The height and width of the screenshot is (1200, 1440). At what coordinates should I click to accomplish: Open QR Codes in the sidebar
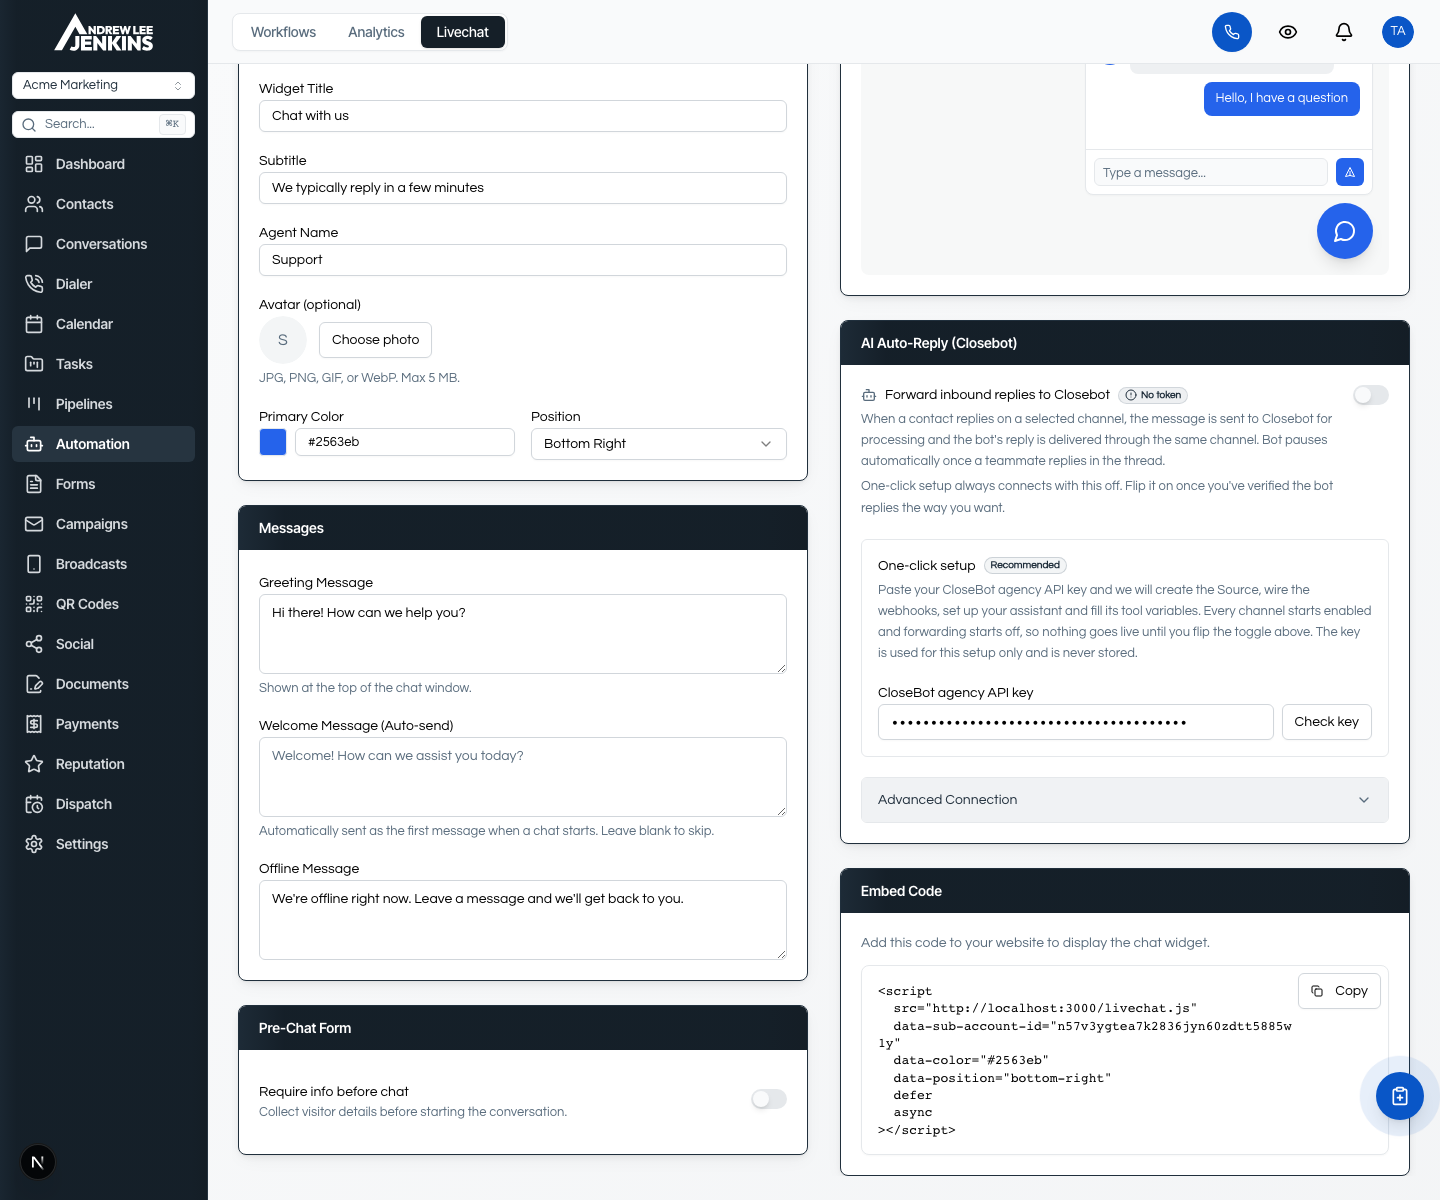pyautogui.click(x=103, y=604)
